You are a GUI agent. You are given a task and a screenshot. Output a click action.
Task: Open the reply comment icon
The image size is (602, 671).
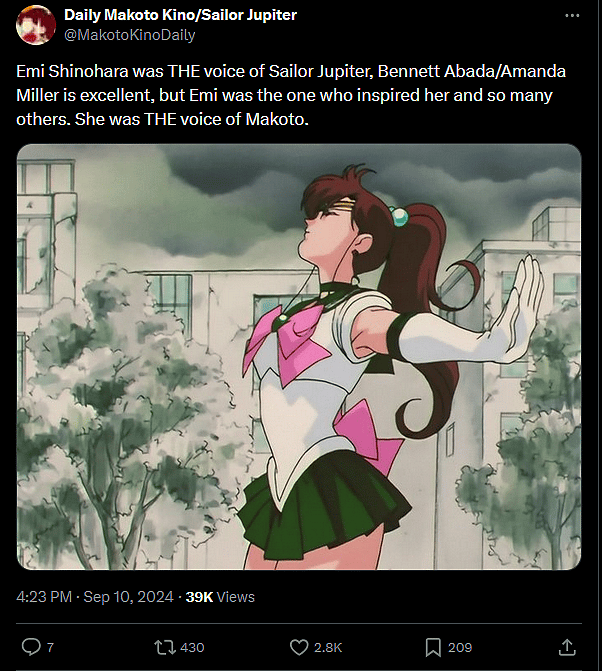click(x=31, y=647)
